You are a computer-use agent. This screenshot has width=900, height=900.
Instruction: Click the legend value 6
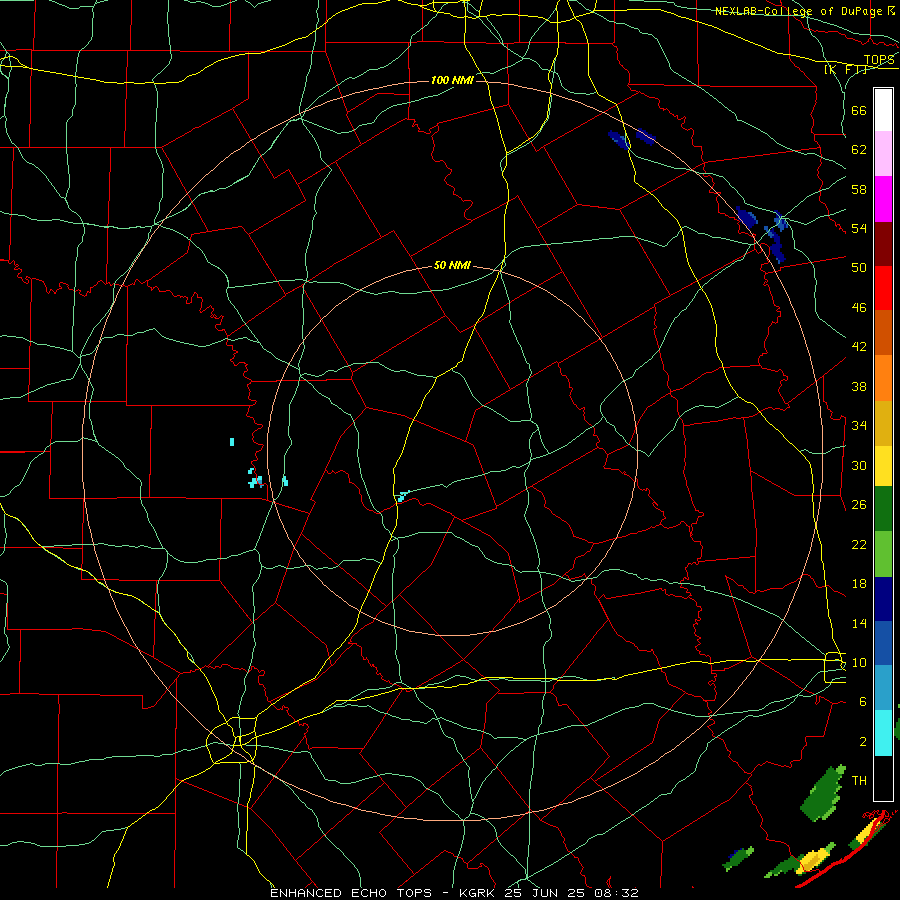pos(862,702)
